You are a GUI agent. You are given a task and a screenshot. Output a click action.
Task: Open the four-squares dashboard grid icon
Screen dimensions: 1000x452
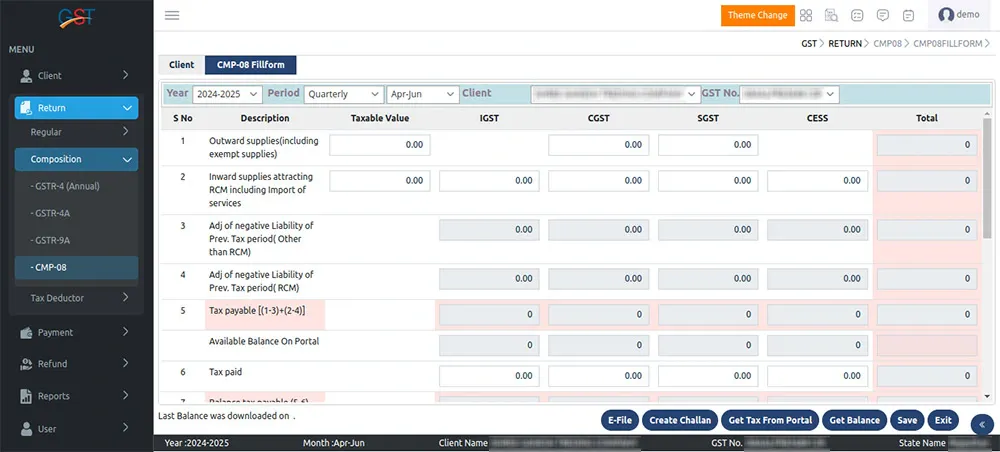(806, 15)
